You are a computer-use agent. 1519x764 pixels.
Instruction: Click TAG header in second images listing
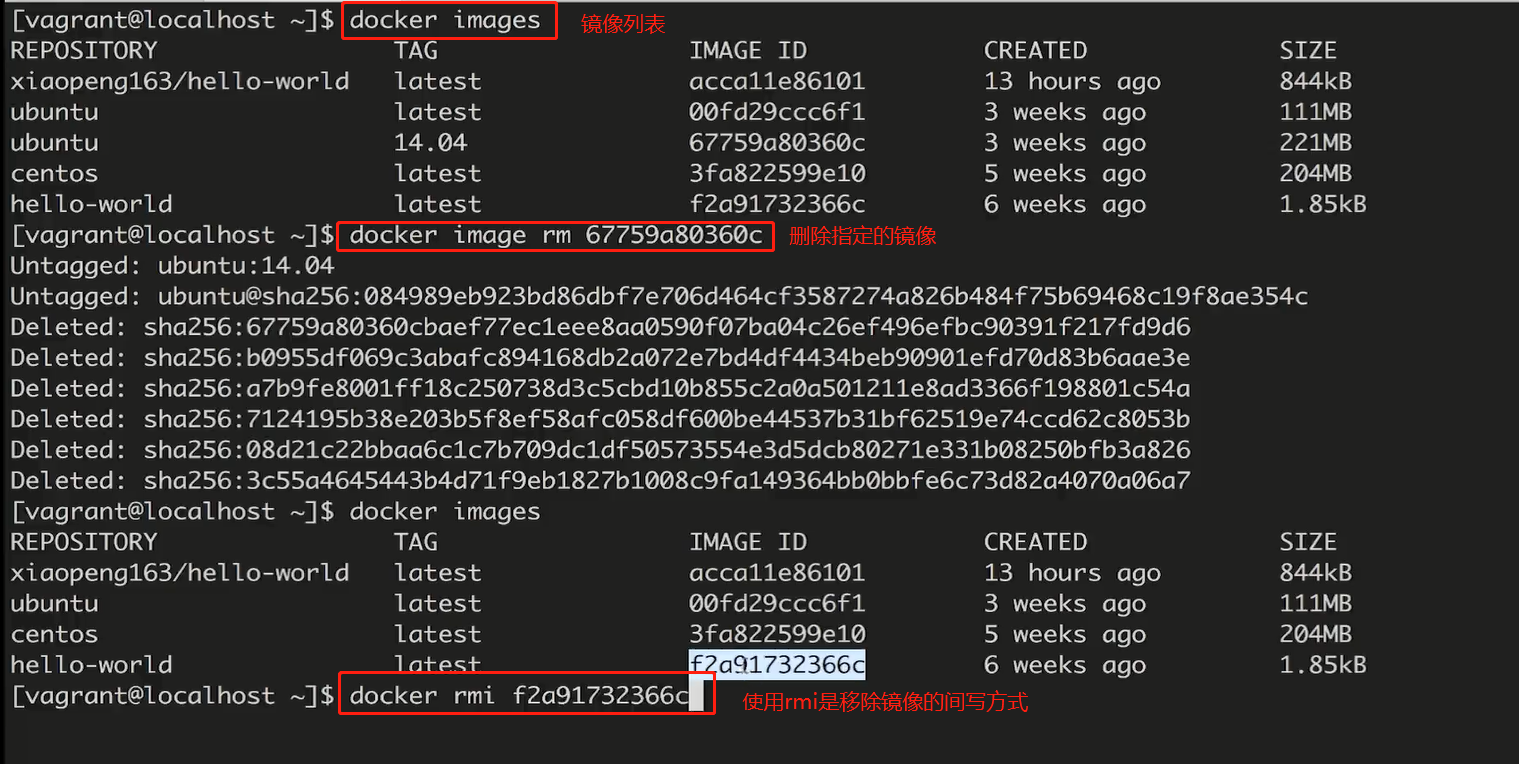pos(416,542)
